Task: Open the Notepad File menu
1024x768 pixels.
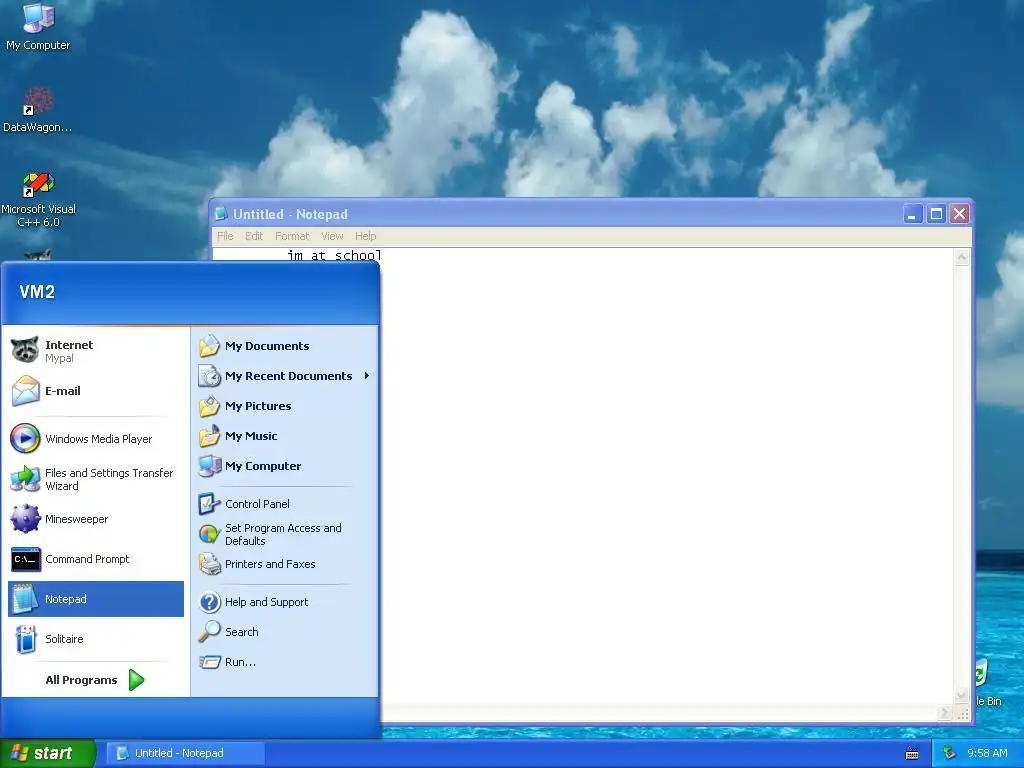Action: (x=225, y=236)
